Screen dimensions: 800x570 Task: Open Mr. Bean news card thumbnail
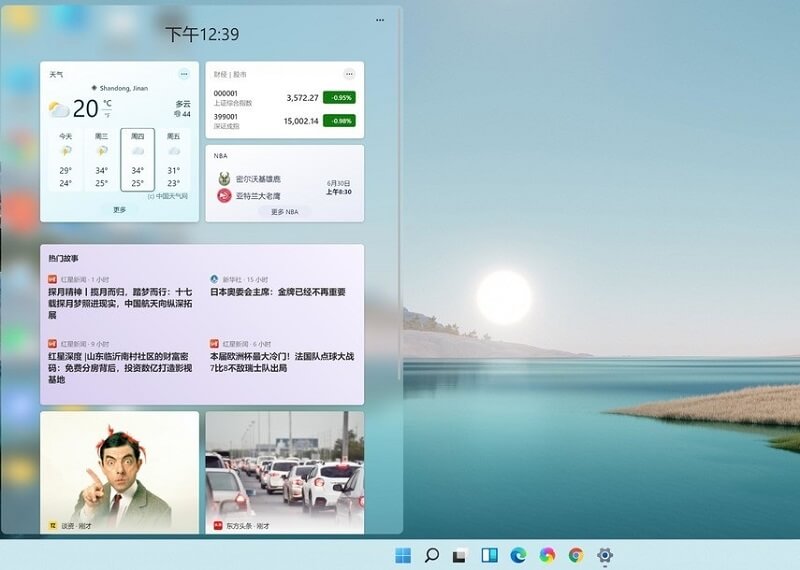[x=119, y=473]
